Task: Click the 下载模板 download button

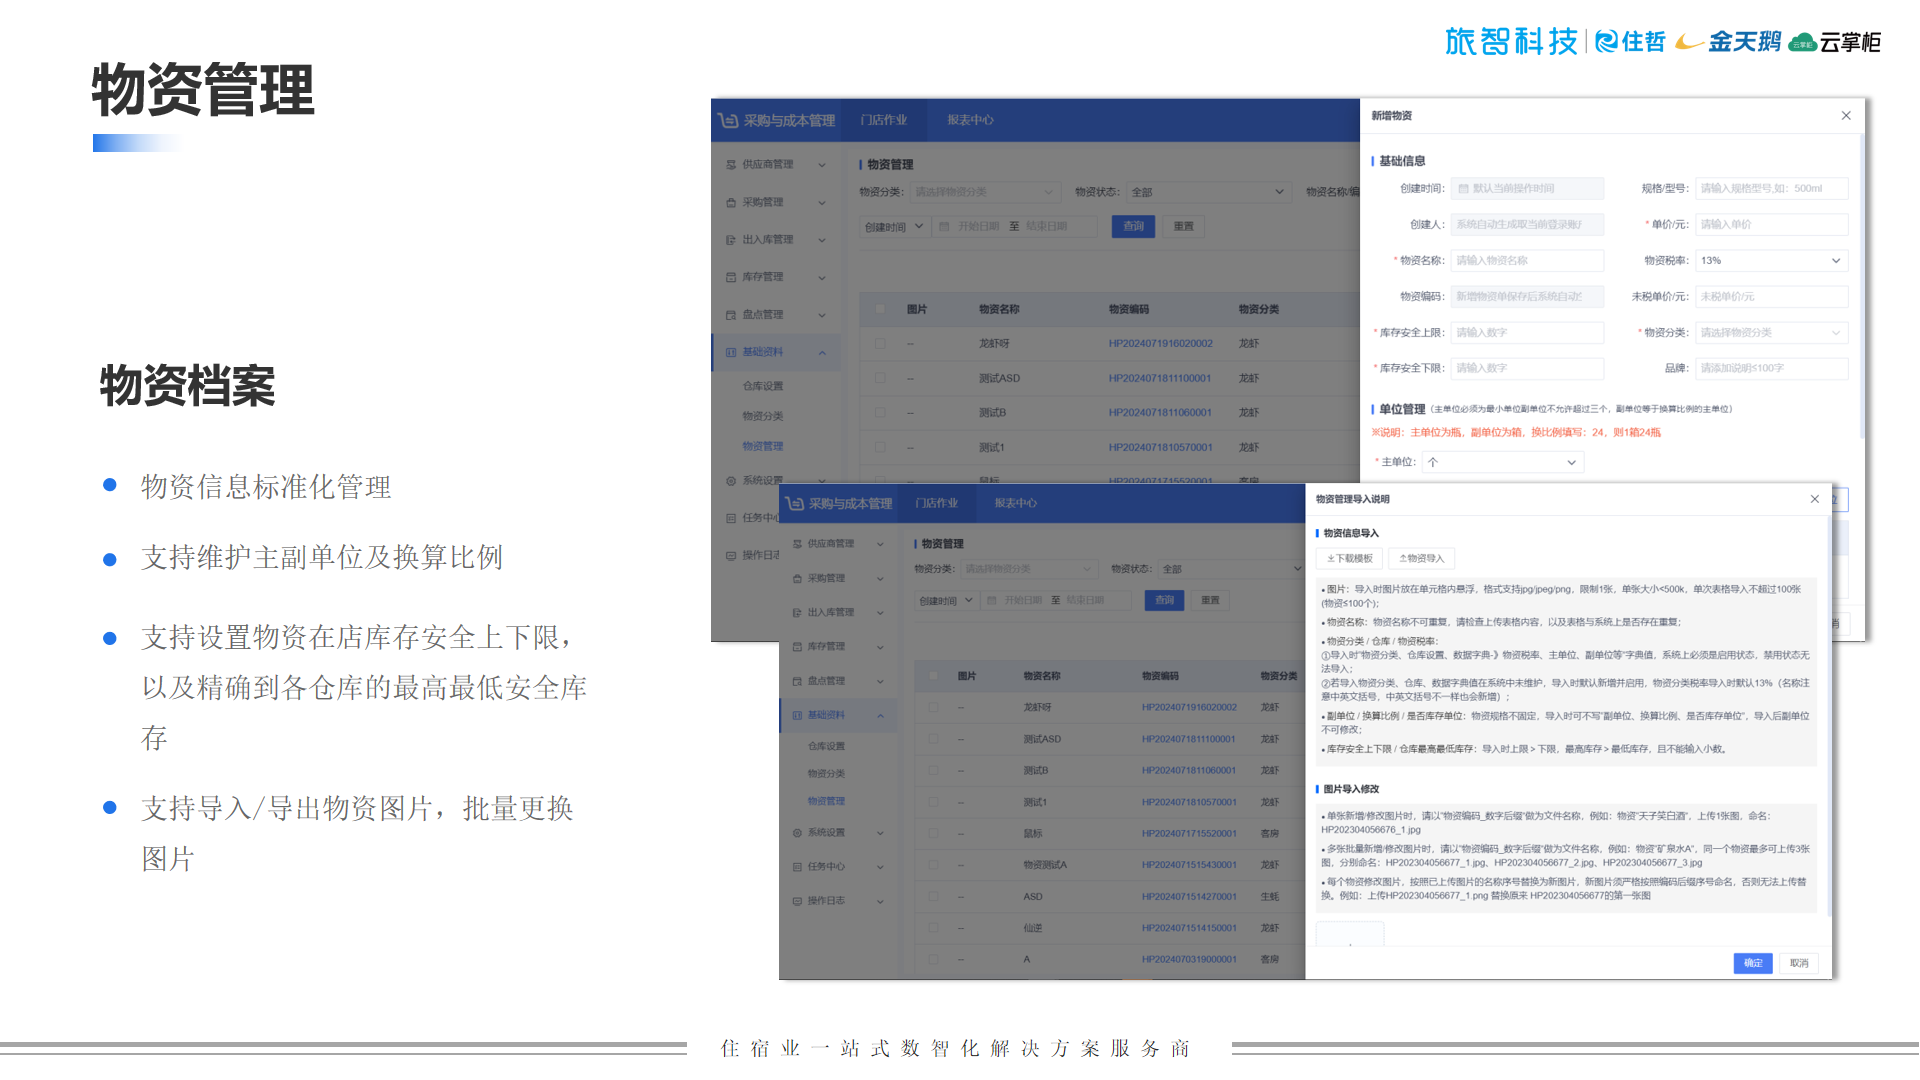Action: [x=1349, y=558]
